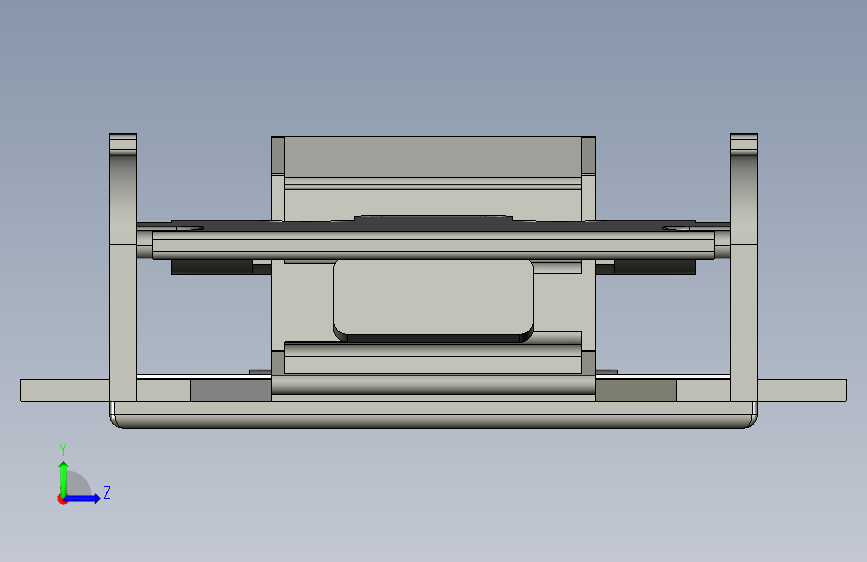
Task: Select the rounded bottom base plate
Action: (x=433, y=415)
